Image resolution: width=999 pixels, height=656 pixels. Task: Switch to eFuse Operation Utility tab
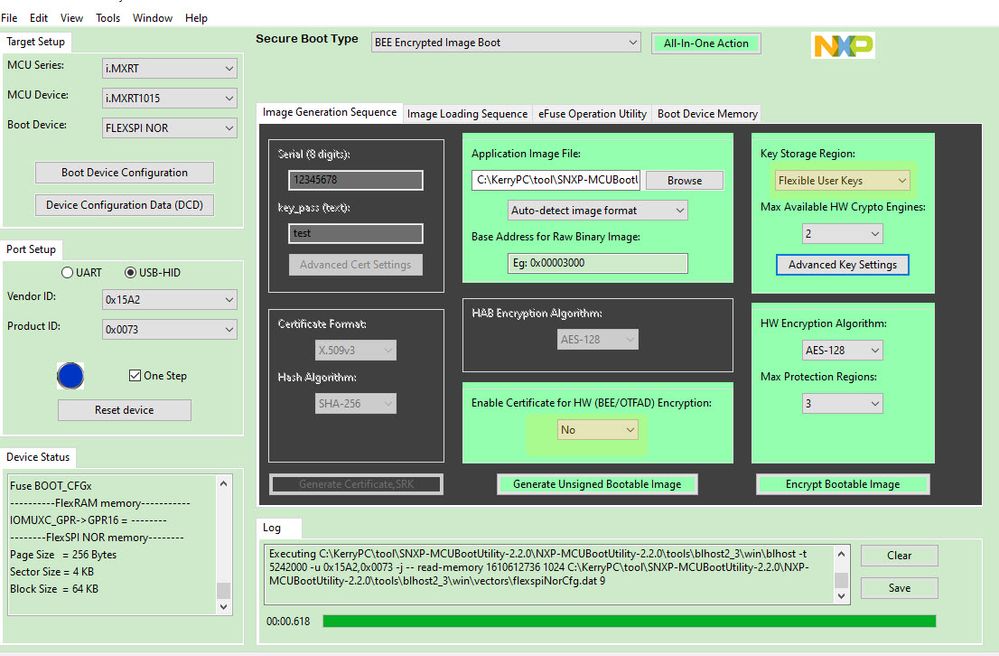tap(593, 113)
